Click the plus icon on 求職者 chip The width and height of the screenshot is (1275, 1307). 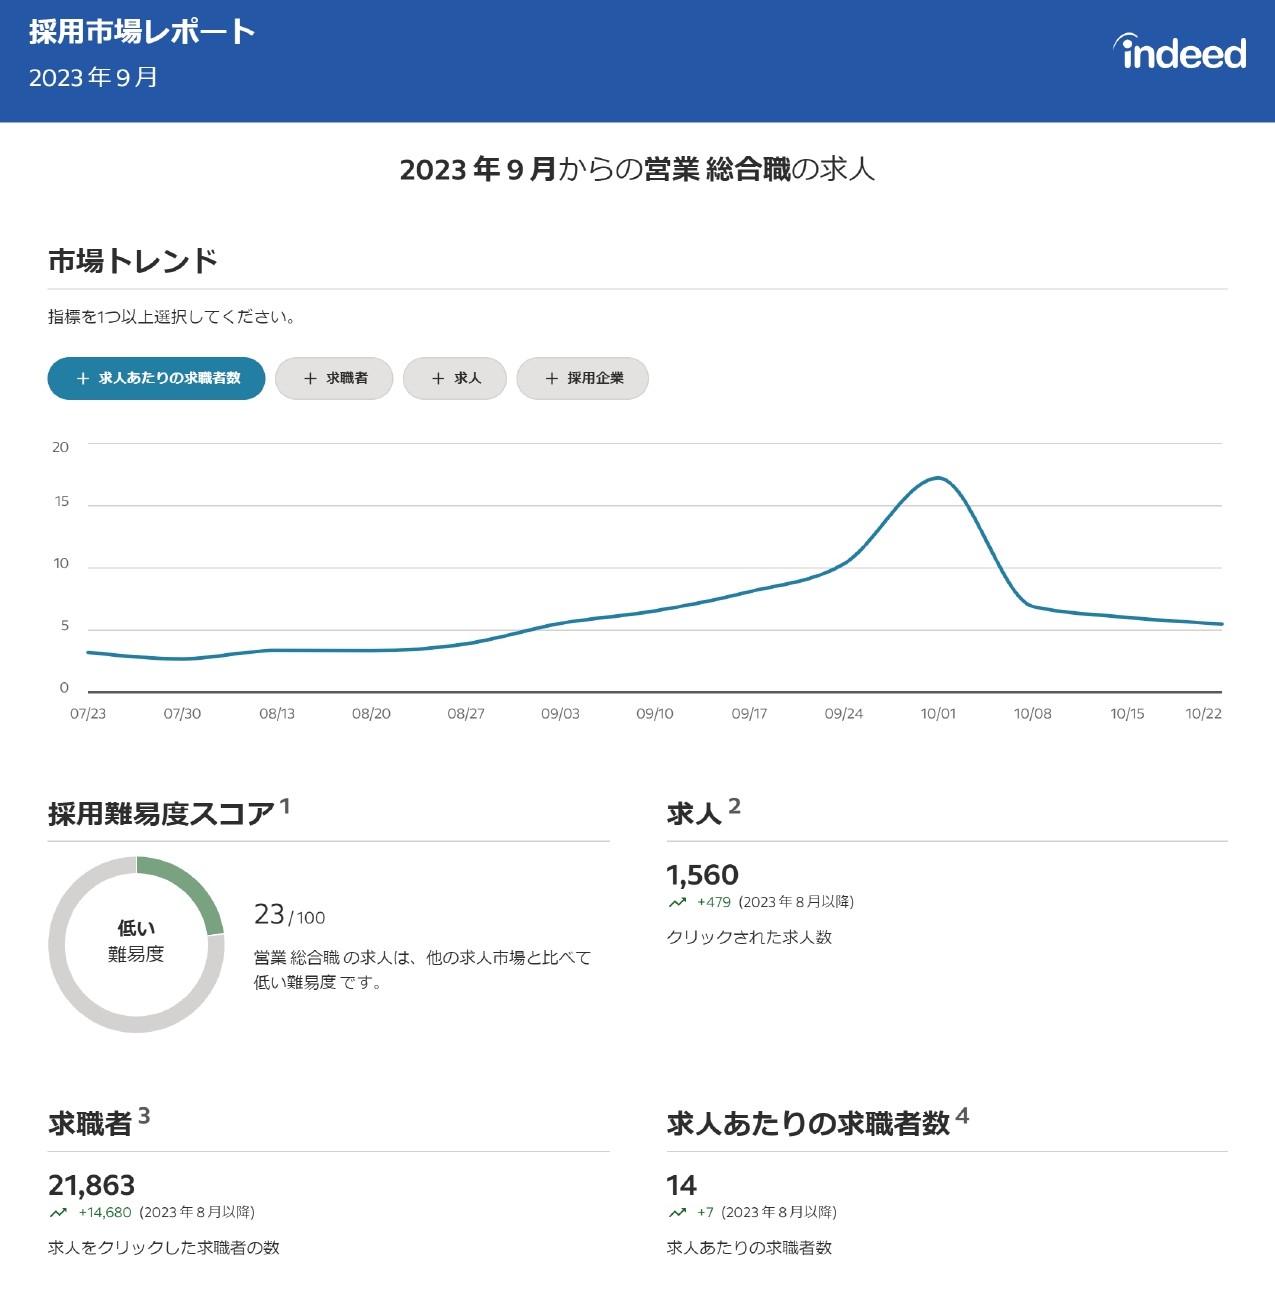[310, 379]
